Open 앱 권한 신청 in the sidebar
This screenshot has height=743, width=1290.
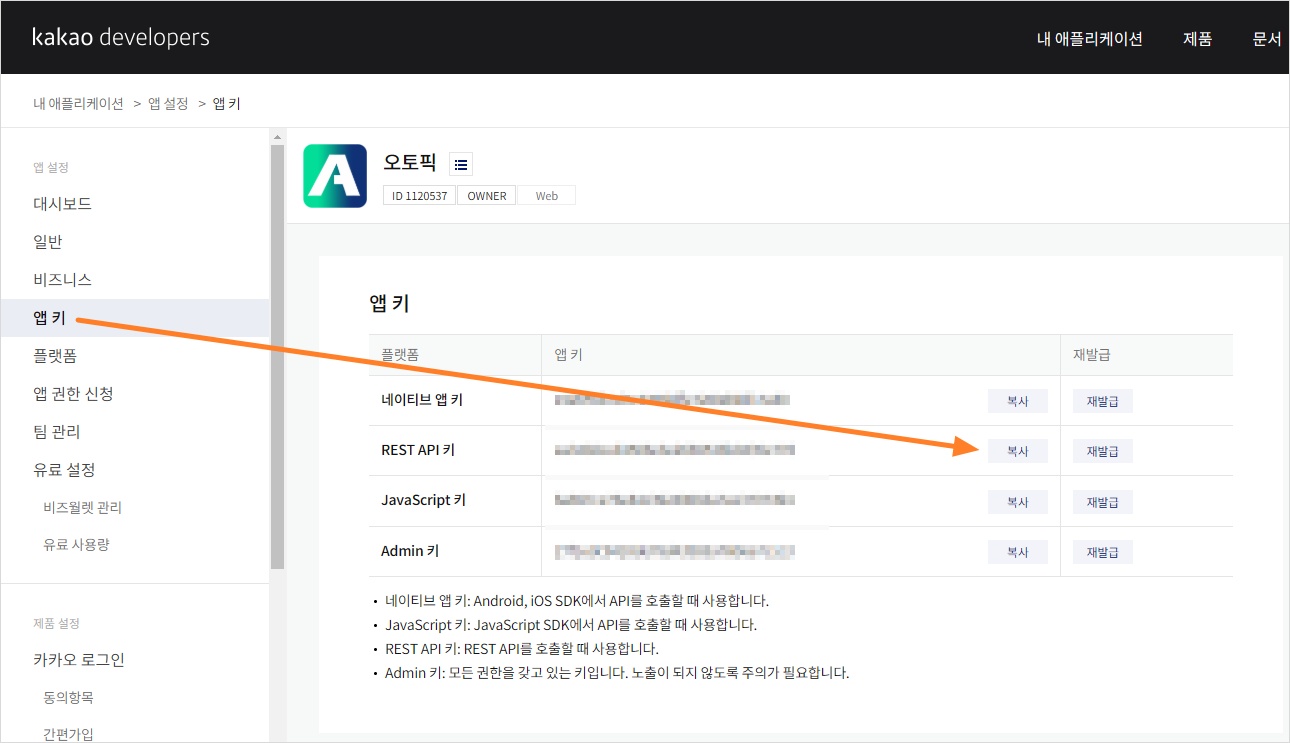(x=73, y=394)
